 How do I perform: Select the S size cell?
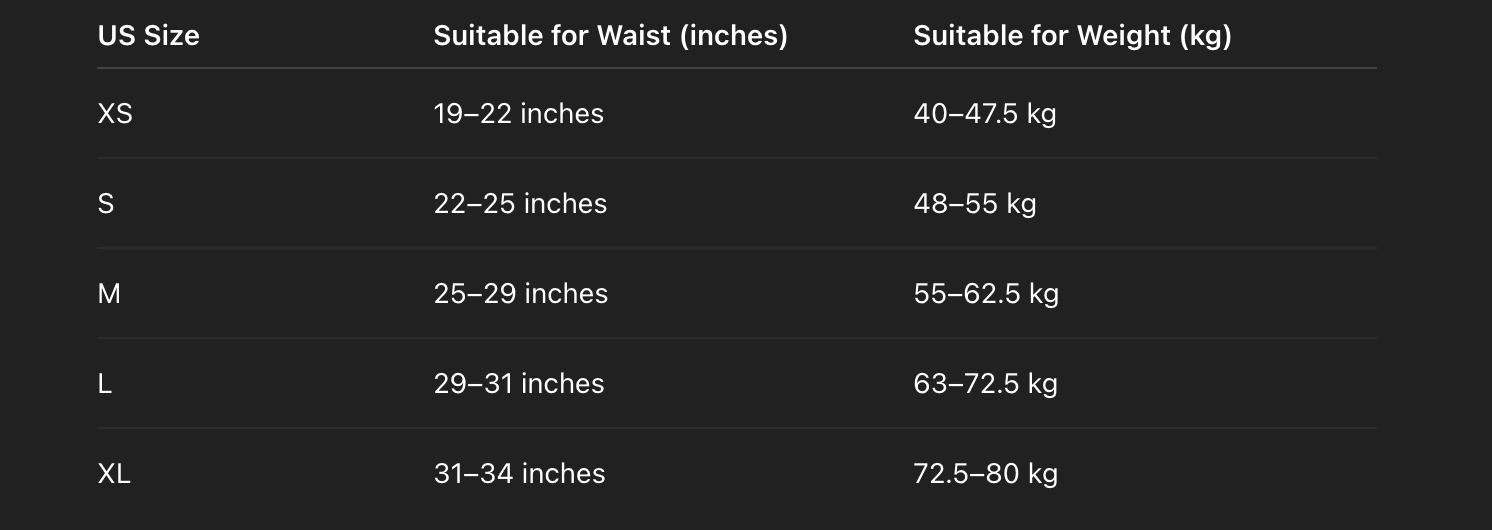[x=106, y=204]
